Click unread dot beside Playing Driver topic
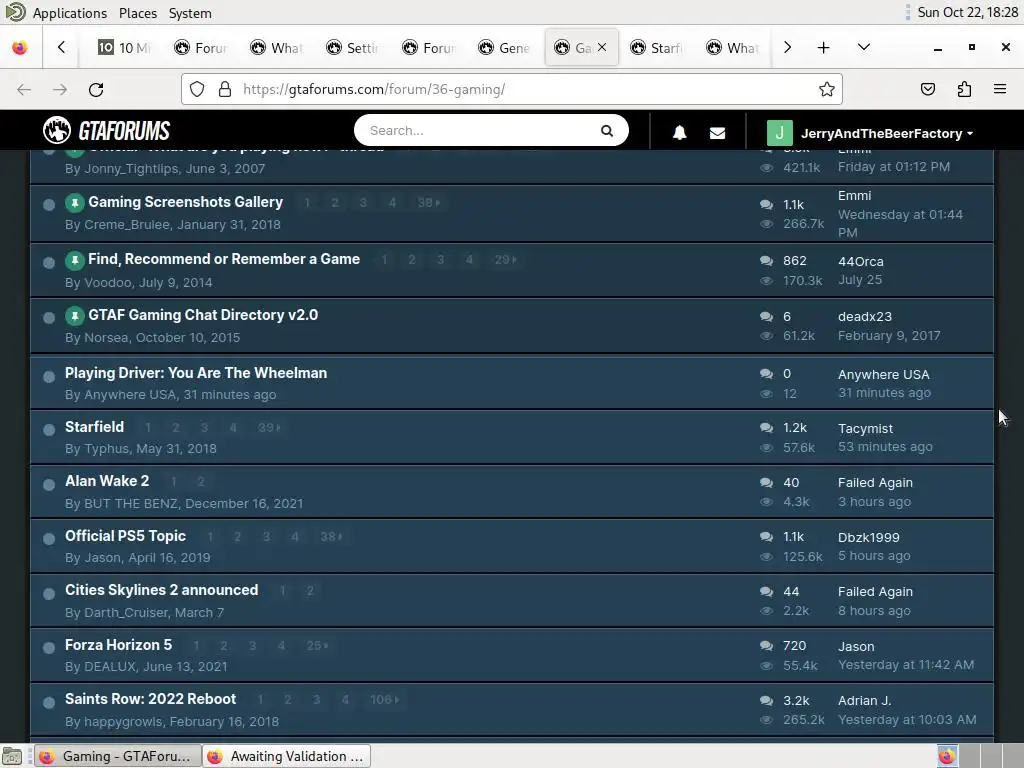 pos(48,377)
